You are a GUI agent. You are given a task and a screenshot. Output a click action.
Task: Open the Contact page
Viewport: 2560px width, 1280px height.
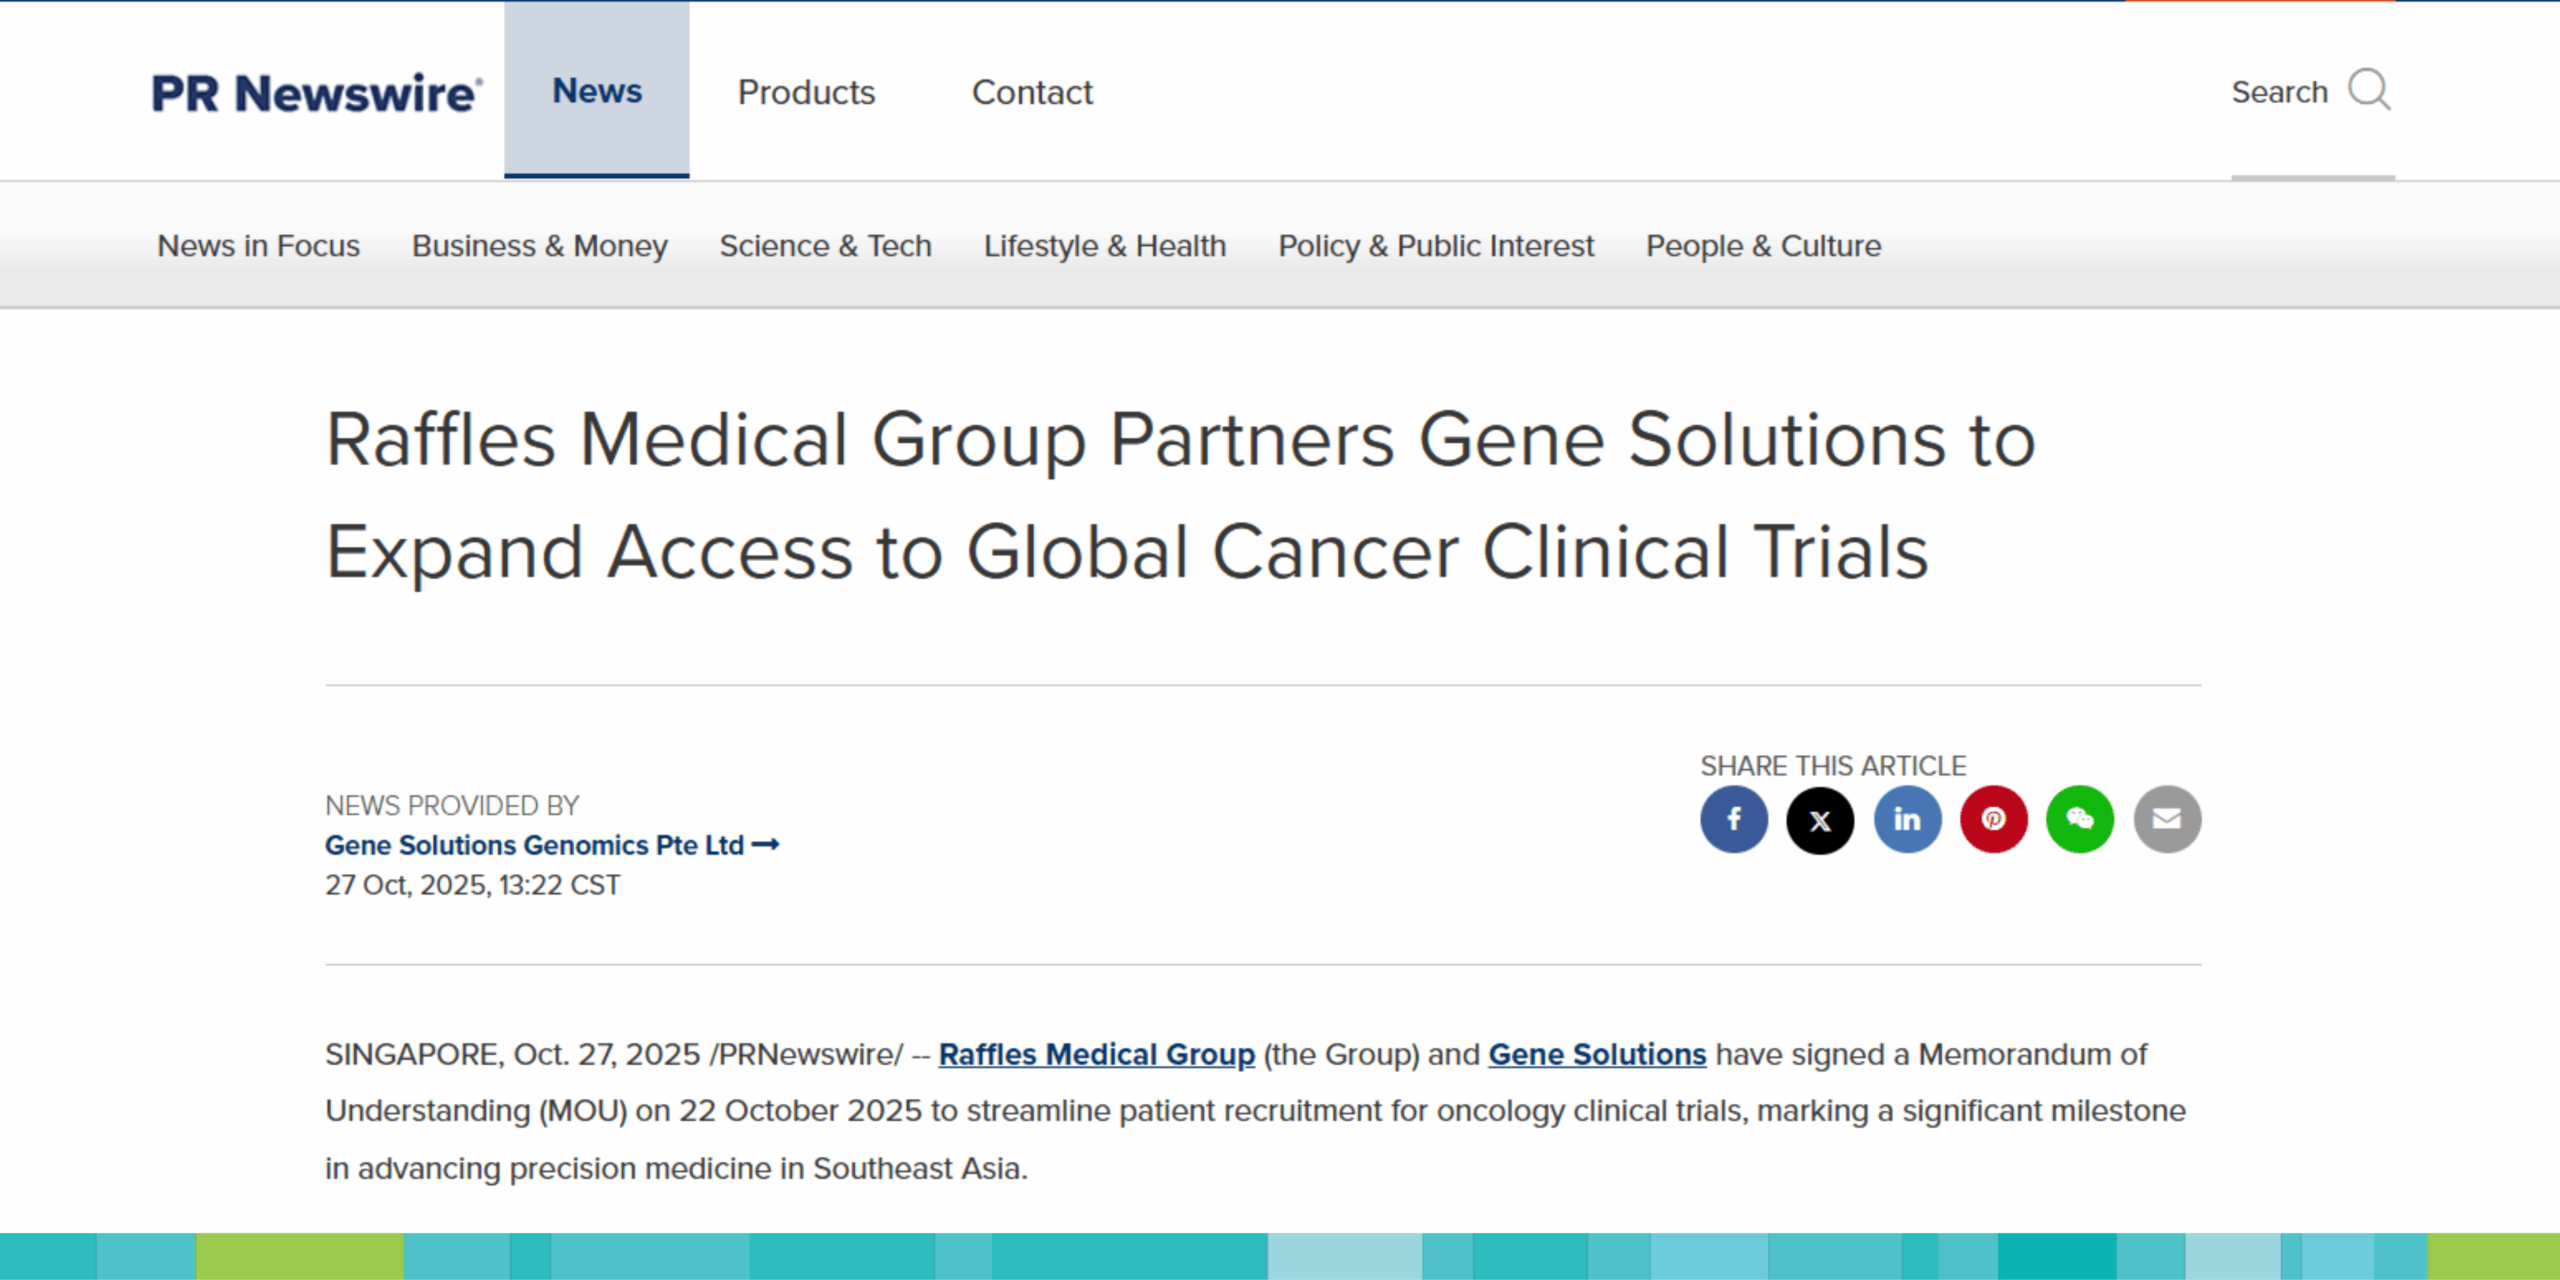[1031, 93]
